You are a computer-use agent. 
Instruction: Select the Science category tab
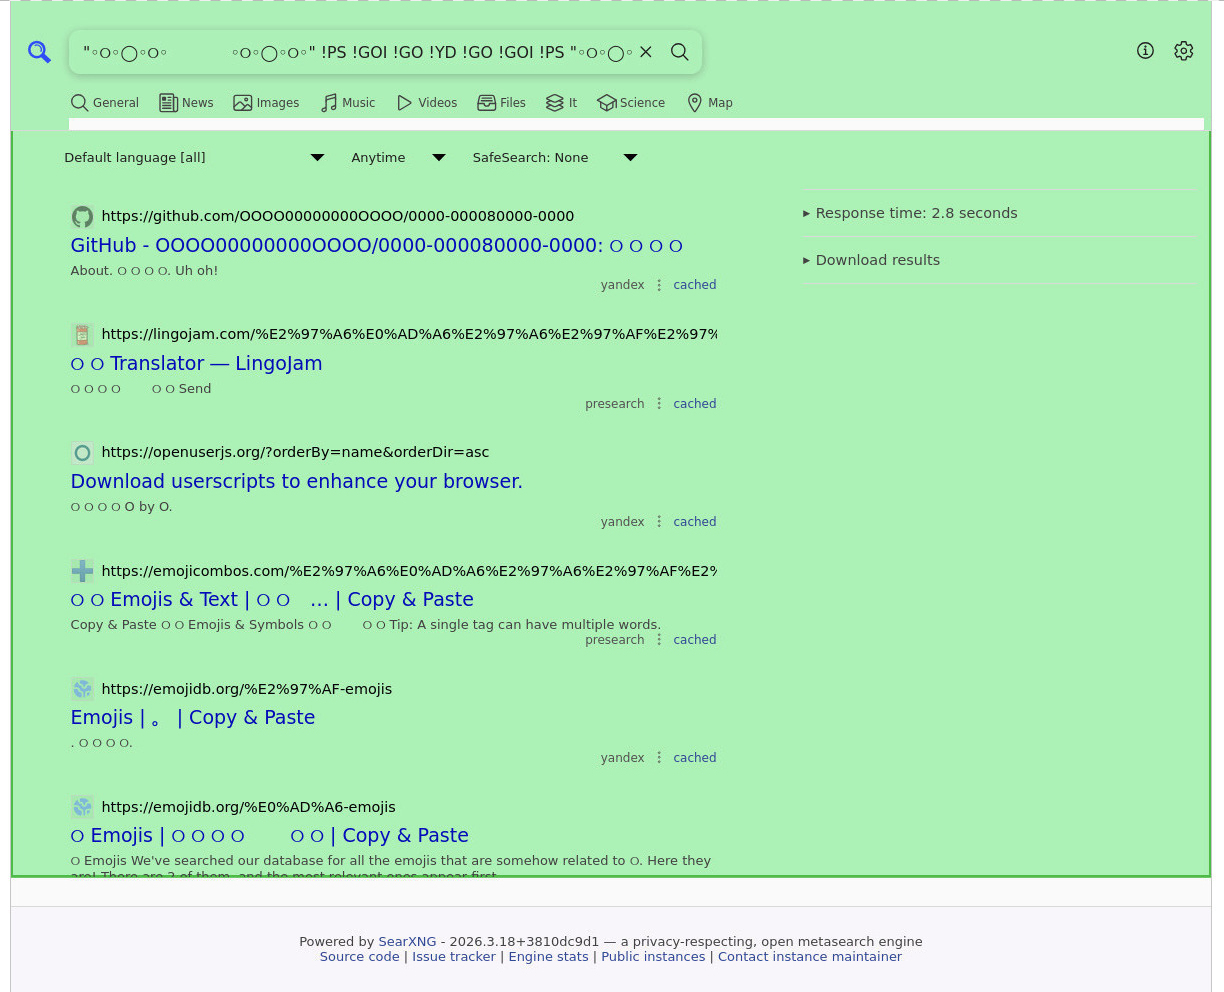(x=631, y=103)
